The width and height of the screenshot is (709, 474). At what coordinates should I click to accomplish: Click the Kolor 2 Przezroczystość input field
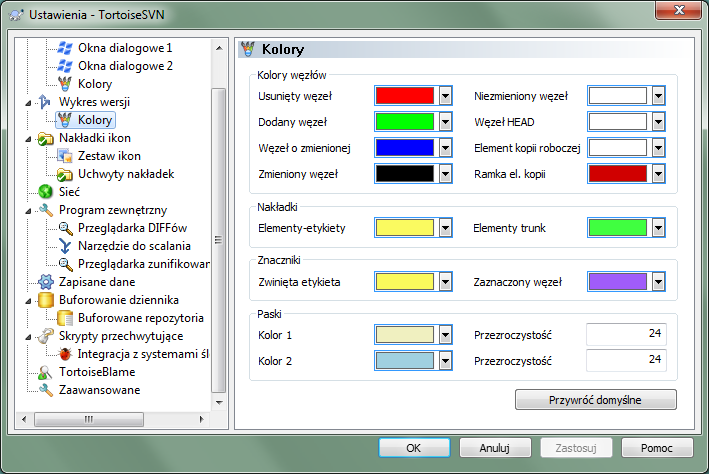[x=626, y=360]
